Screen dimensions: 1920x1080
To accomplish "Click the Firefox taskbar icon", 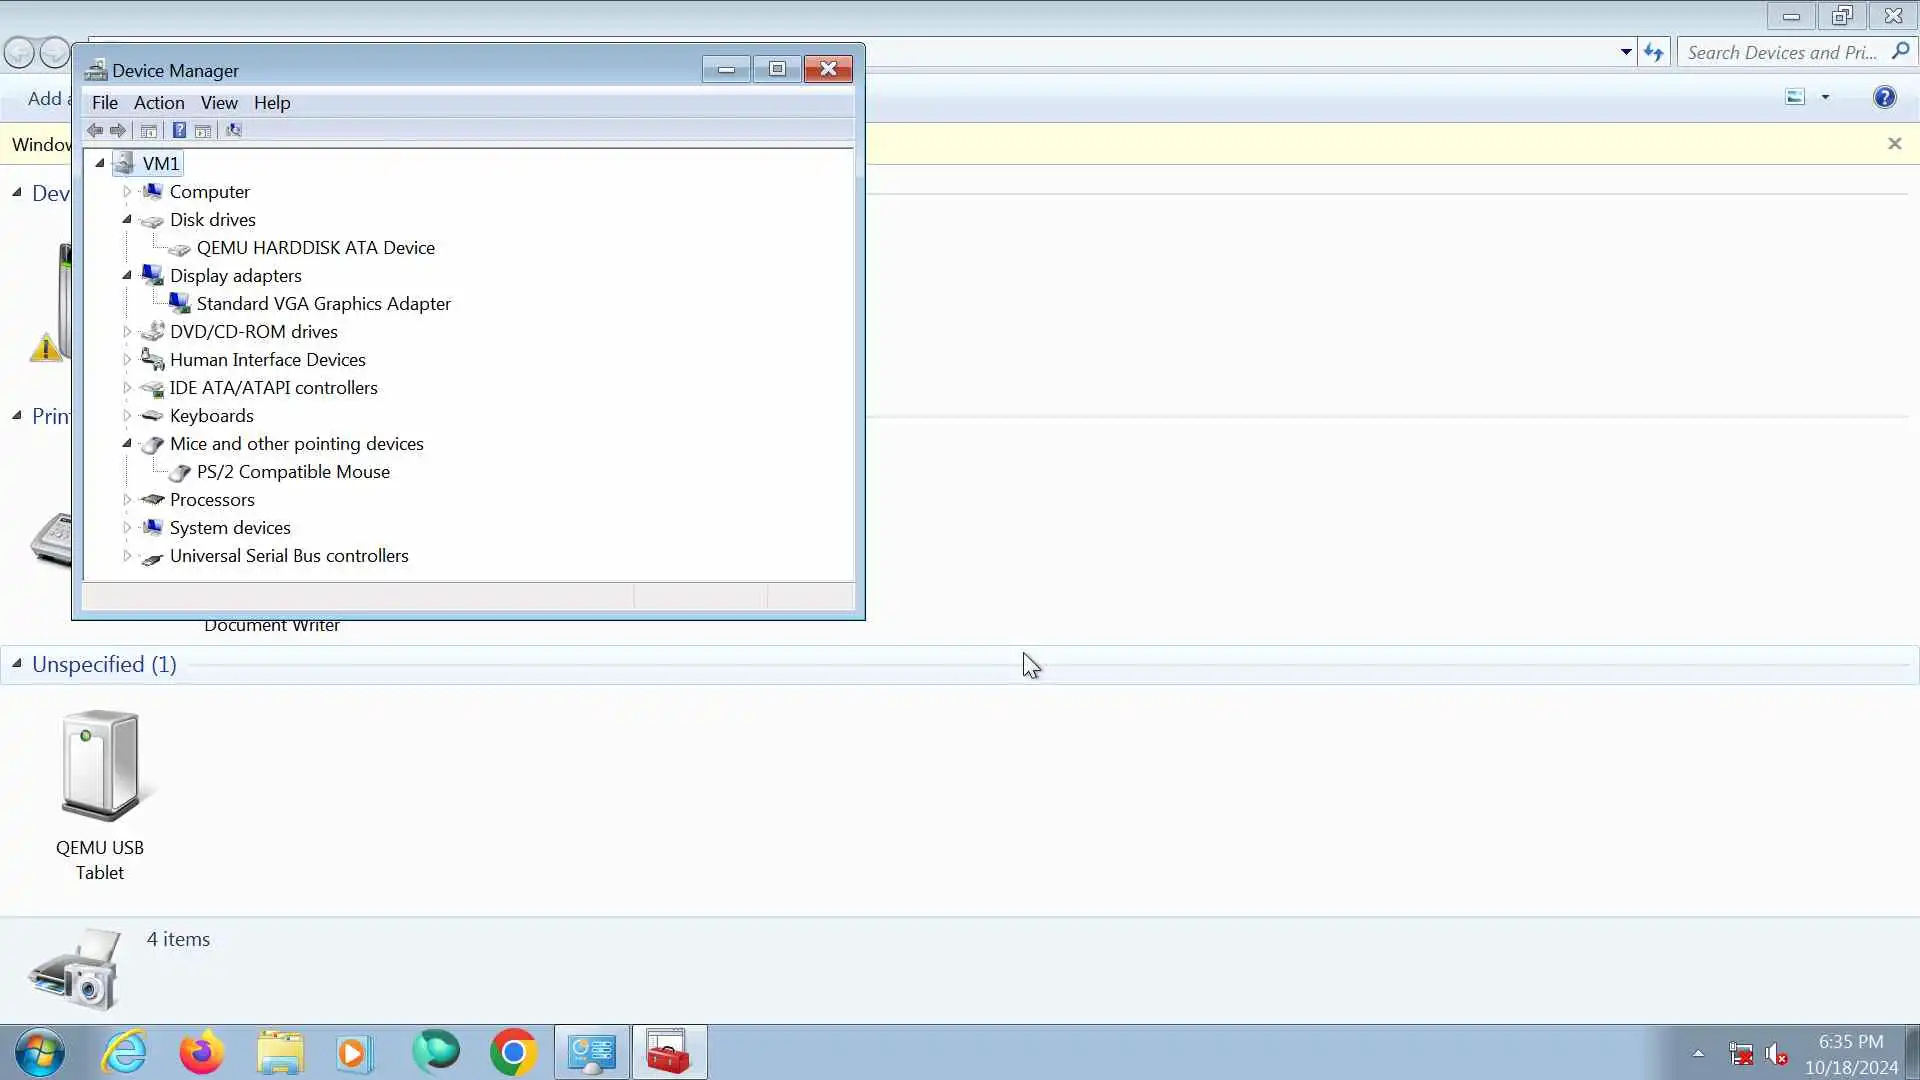I will point(201,1052).
